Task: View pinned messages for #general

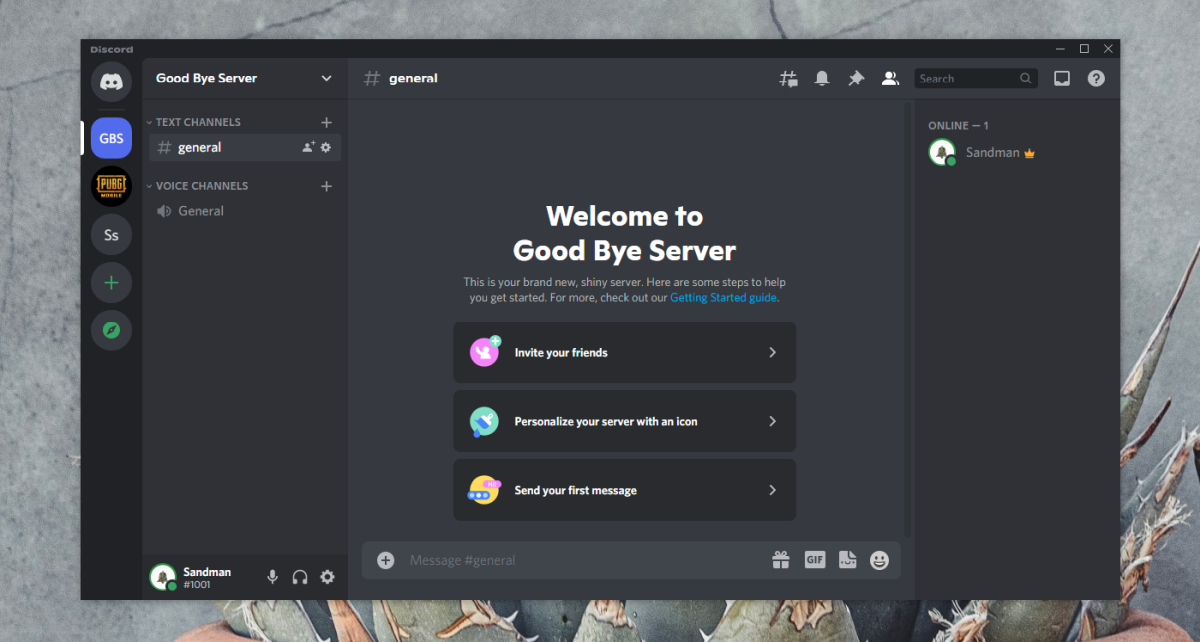Action: 856,77
